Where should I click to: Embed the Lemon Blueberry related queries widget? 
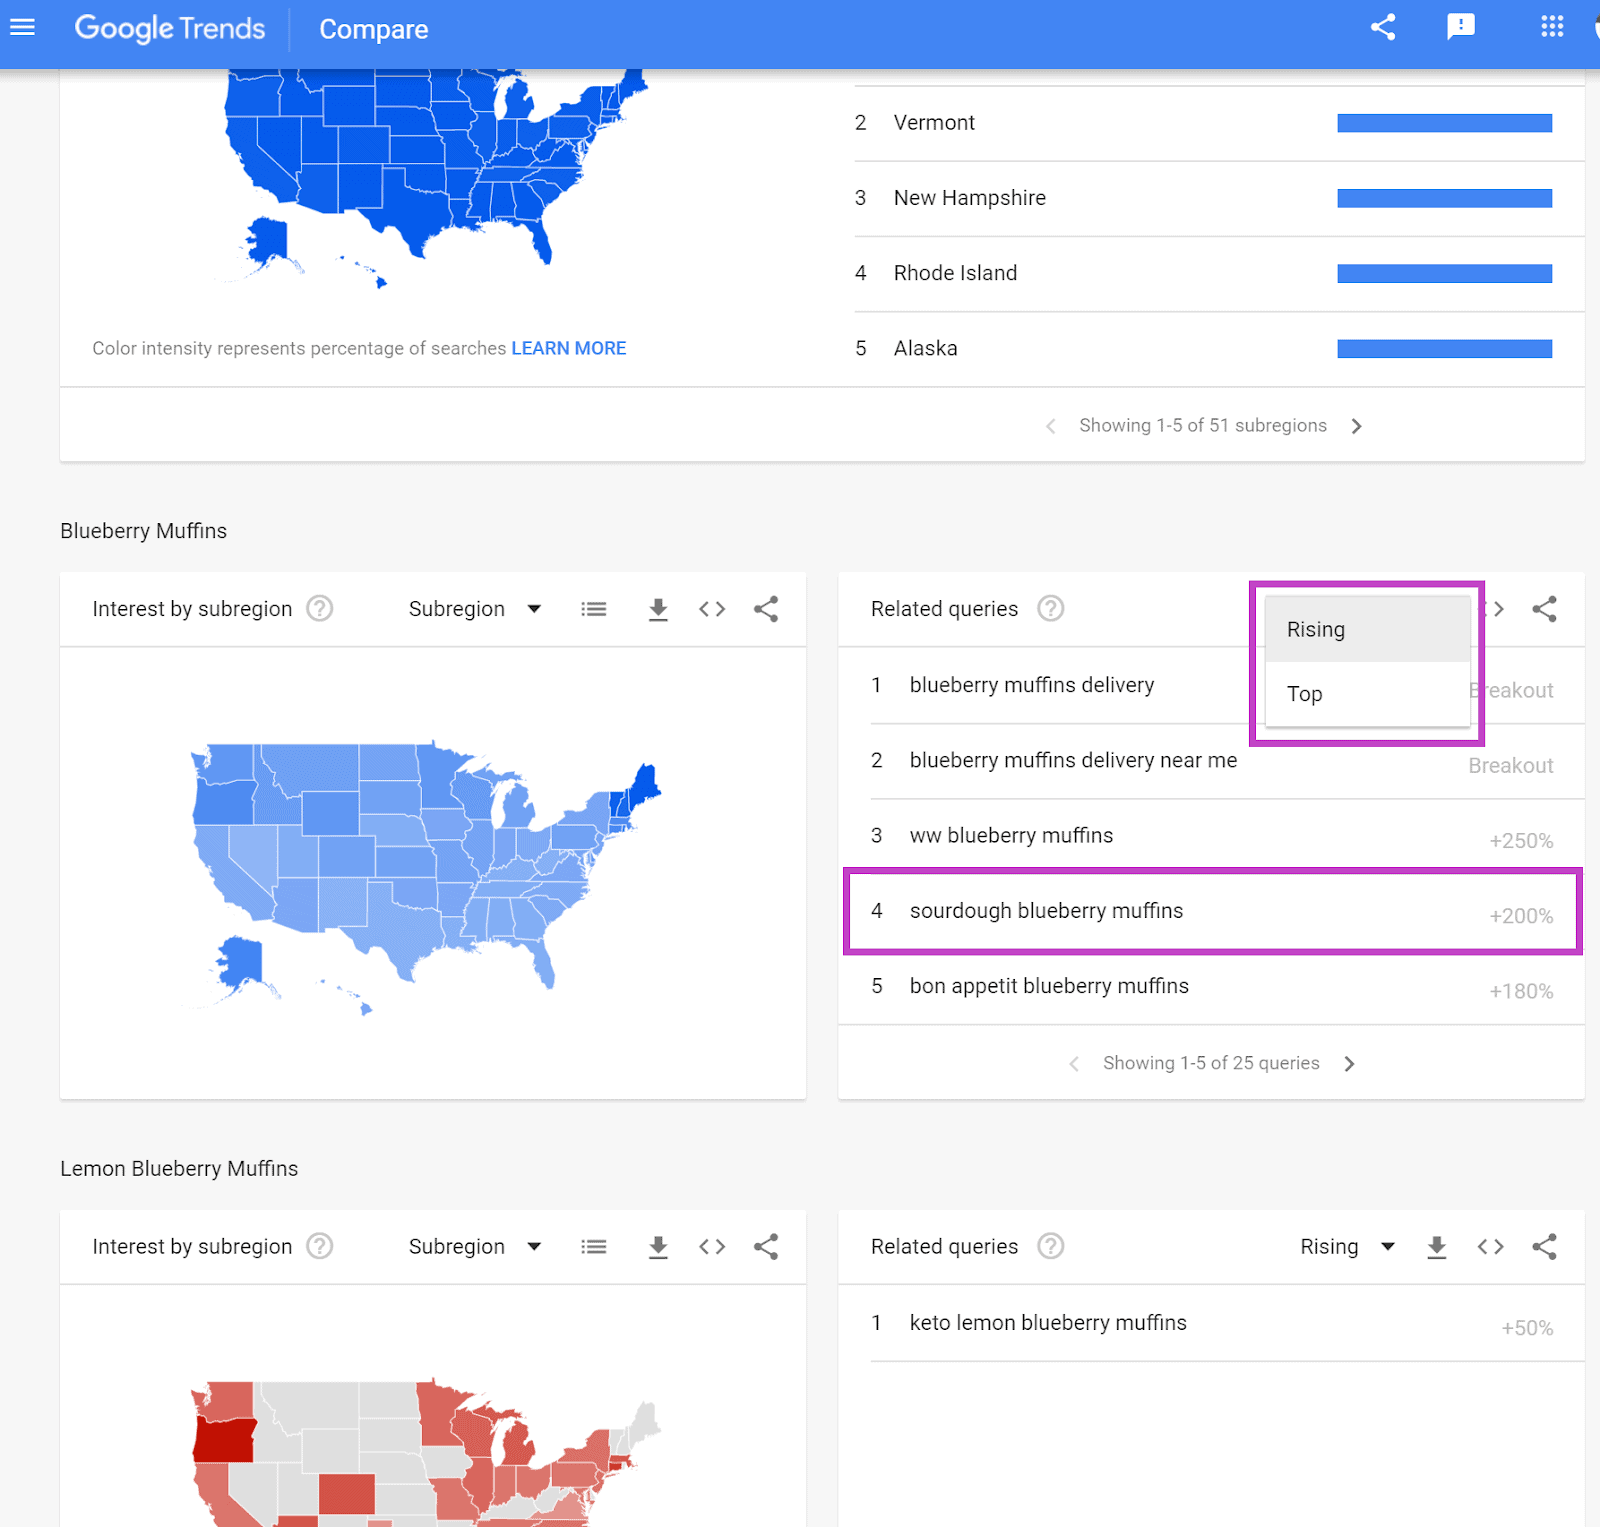tap(1490, 1246)
